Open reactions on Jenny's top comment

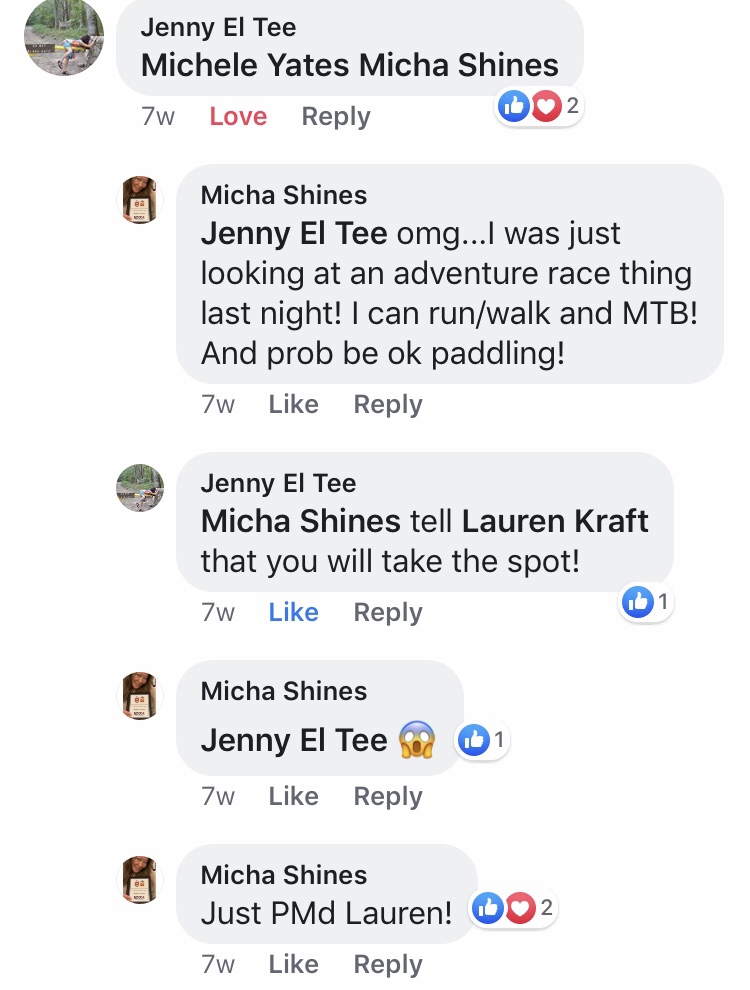(x=538, y=106)
